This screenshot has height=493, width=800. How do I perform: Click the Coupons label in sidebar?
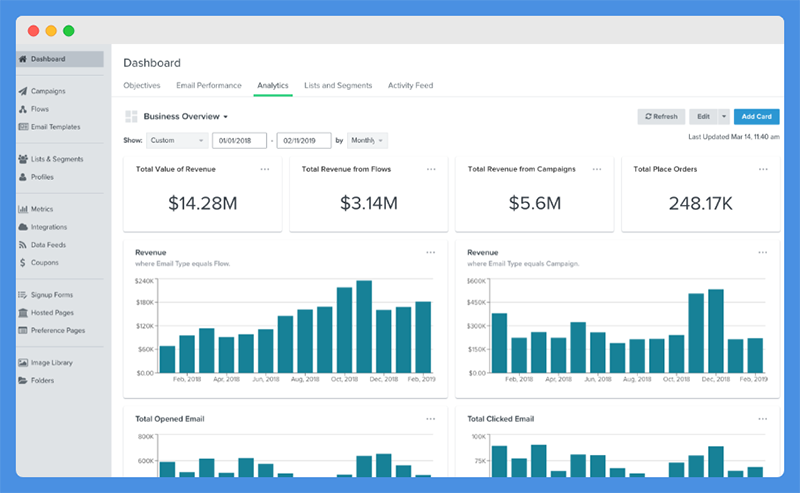44,263
